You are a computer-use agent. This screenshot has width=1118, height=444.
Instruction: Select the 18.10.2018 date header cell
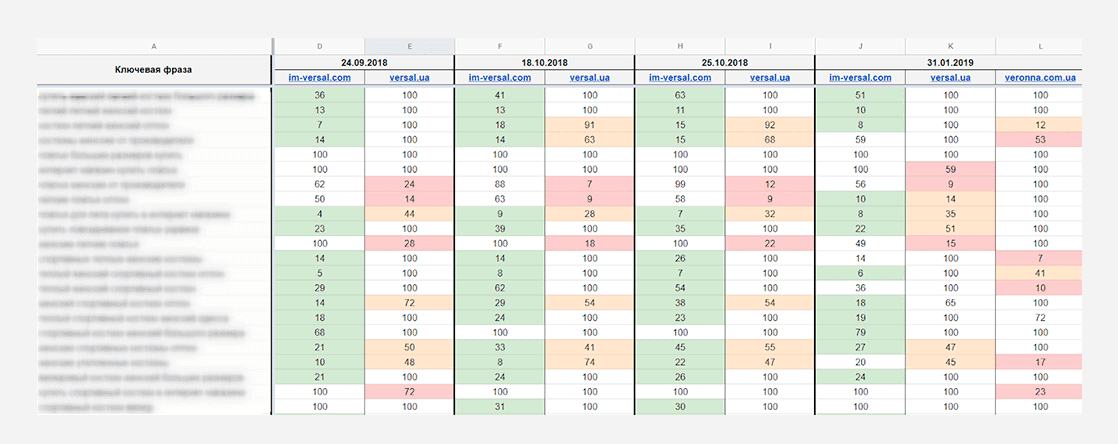point(544,63)
